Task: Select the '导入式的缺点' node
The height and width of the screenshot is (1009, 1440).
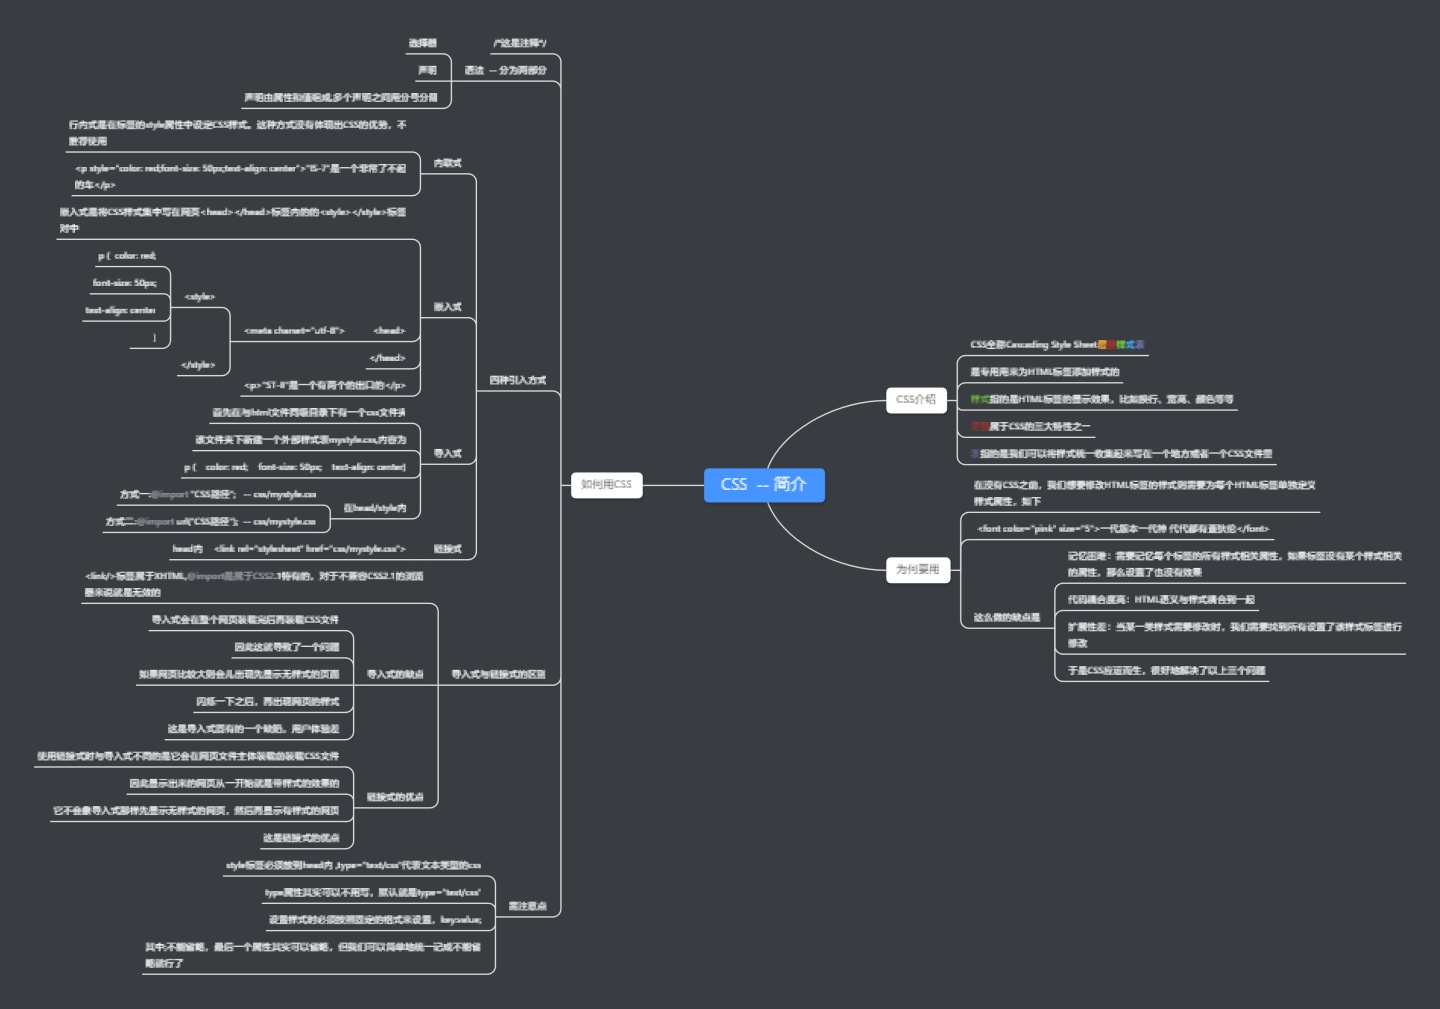Action: click(x=395, y=674)
